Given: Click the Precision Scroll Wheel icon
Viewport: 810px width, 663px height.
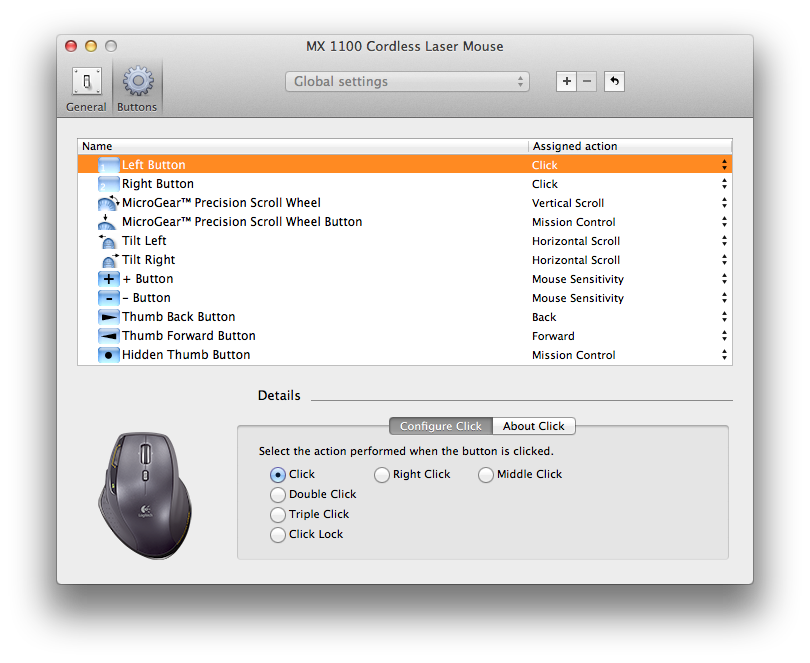Looking at the screenshot, I should [x=108, y=203].
